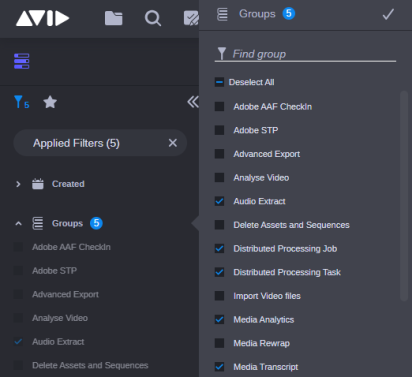412x377 pixels.
Task: Click the Applied Filters (5) pill
Action: (100, 143)
